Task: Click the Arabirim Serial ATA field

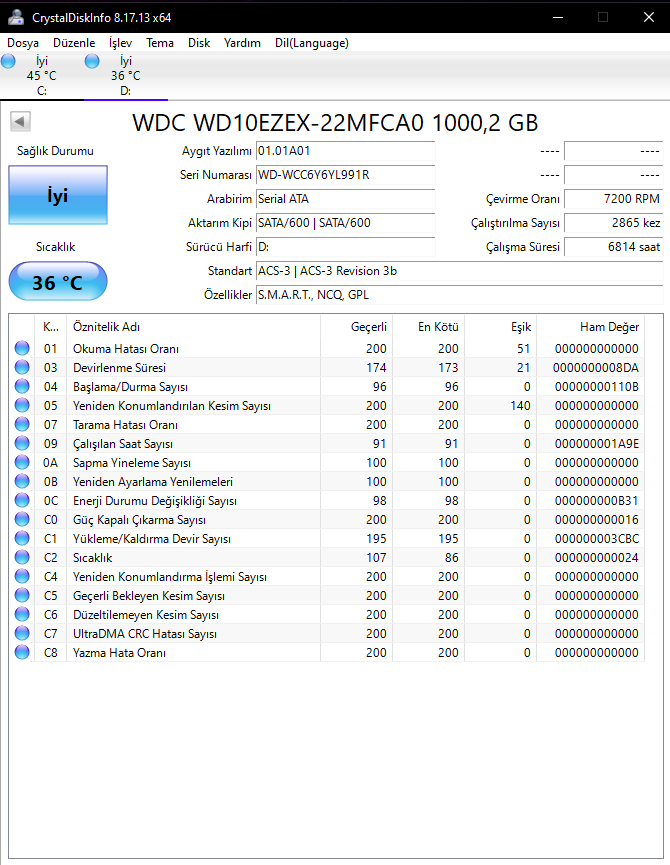Action: pyautogui.click(x=345, y=199)
